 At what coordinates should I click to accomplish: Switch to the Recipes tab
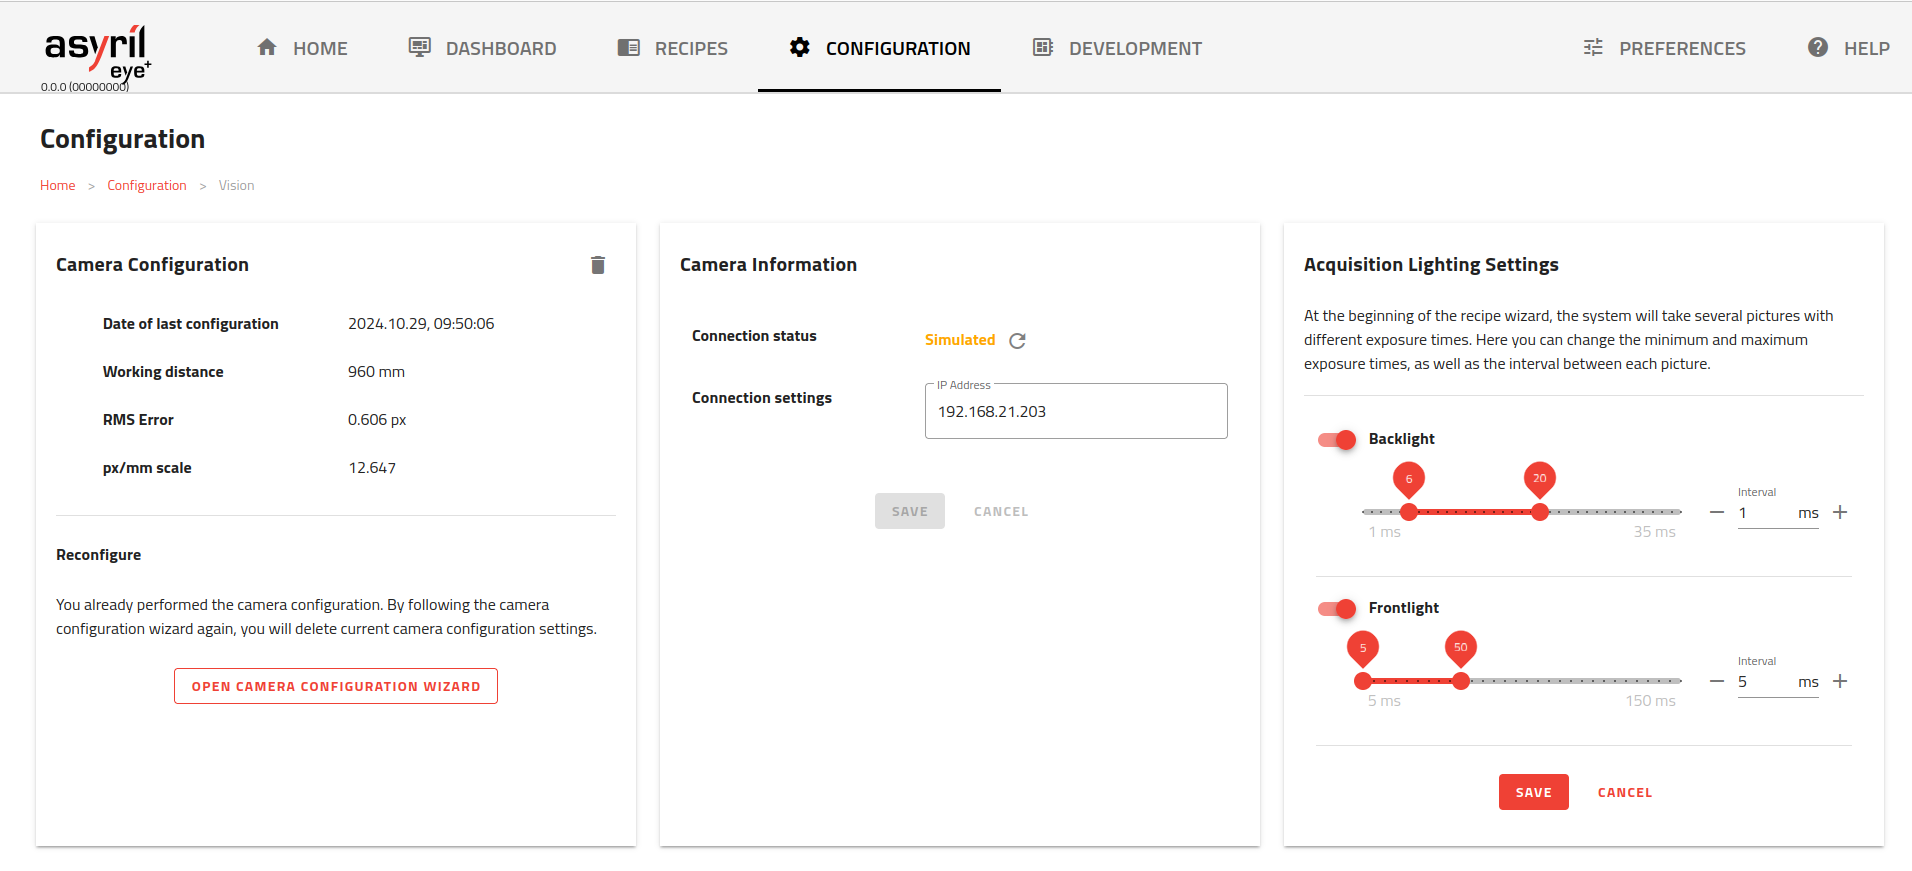click(673, 48)
